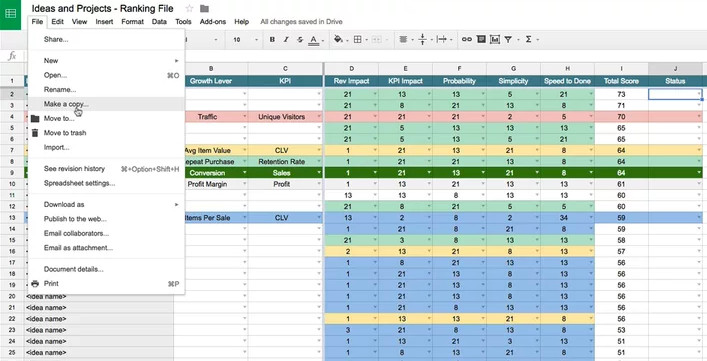Image resolution: width=707 pixels, height=361 pixels.
Task: Select Publish to the web...
Action: pos(106,219)
